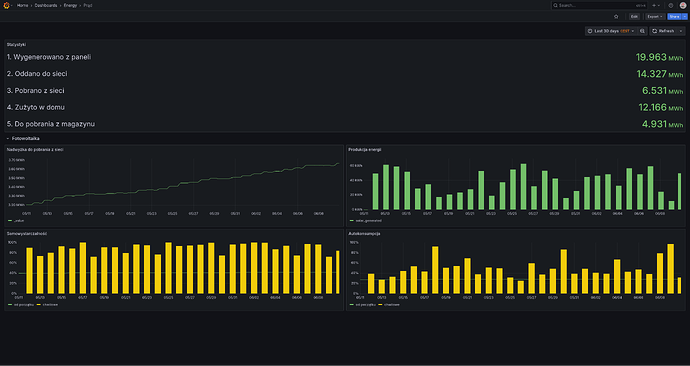Click the clock icon in time picker

(590, 31)
